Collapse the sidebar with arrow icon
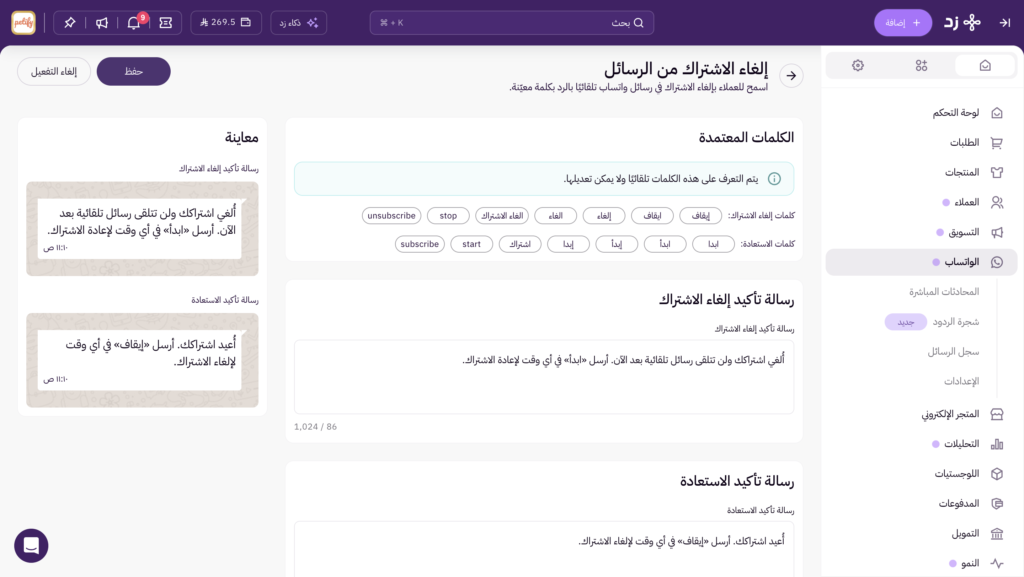 coord(1004,23)
